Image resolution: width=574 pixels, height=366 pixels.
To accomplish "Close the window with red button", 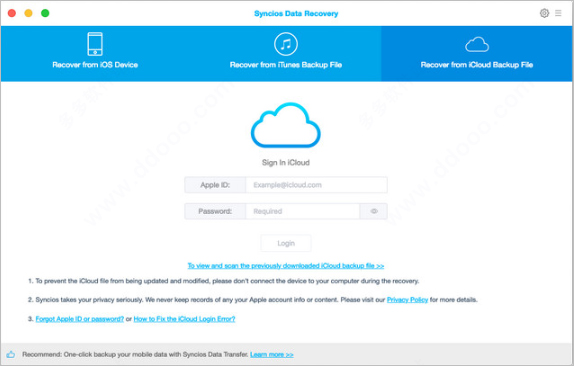I will 12,13.
